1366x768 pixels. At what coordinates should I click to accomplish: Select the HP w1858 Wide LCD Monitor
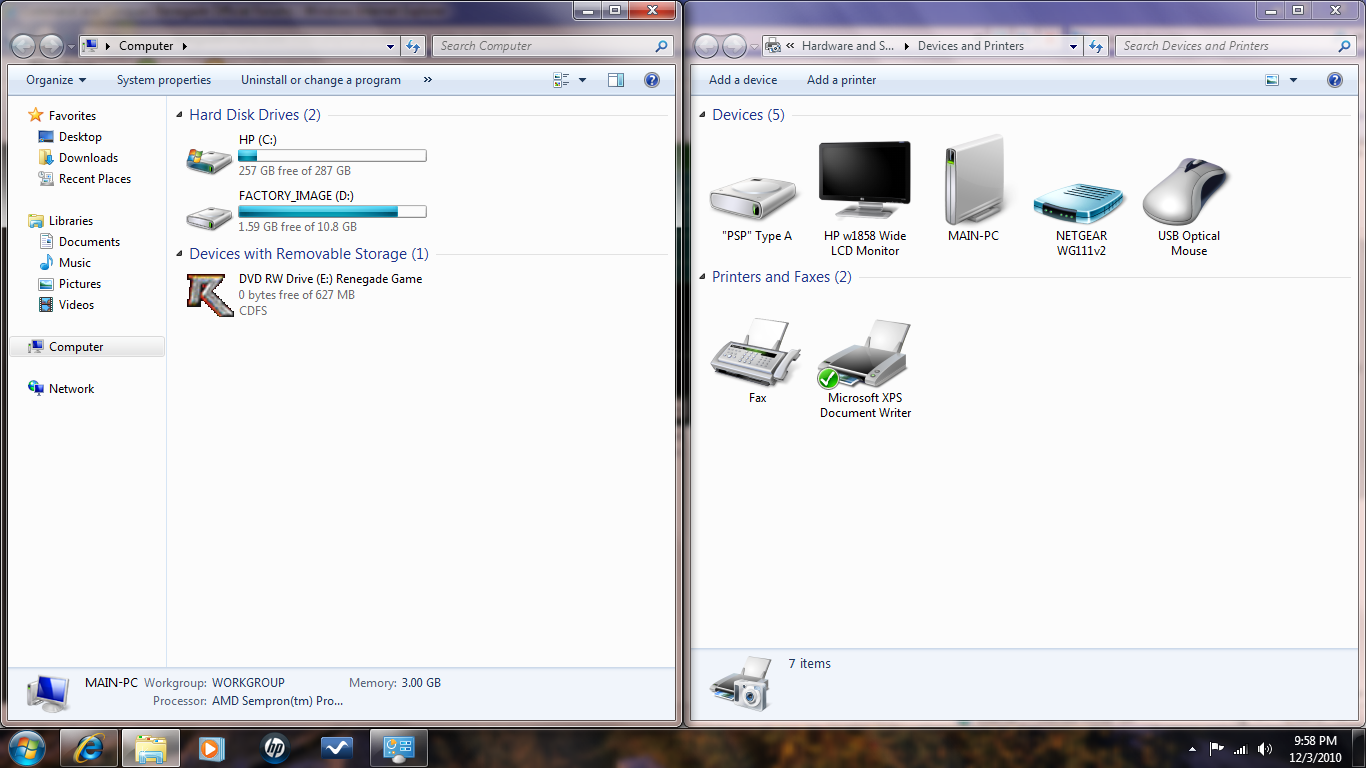864,186
